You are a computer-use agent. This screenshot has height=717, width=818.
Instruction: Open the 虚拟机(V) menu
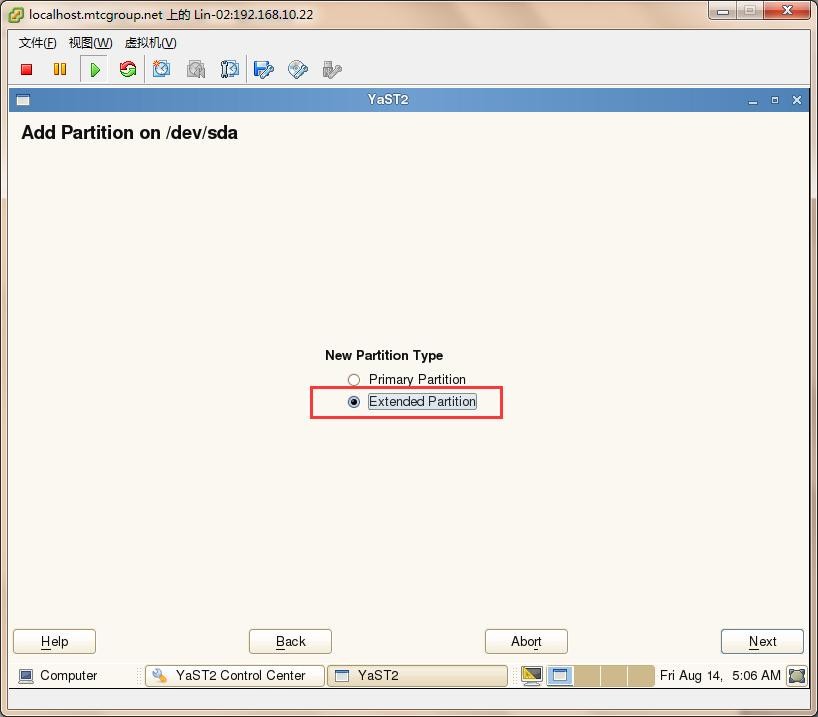[151, 43]
